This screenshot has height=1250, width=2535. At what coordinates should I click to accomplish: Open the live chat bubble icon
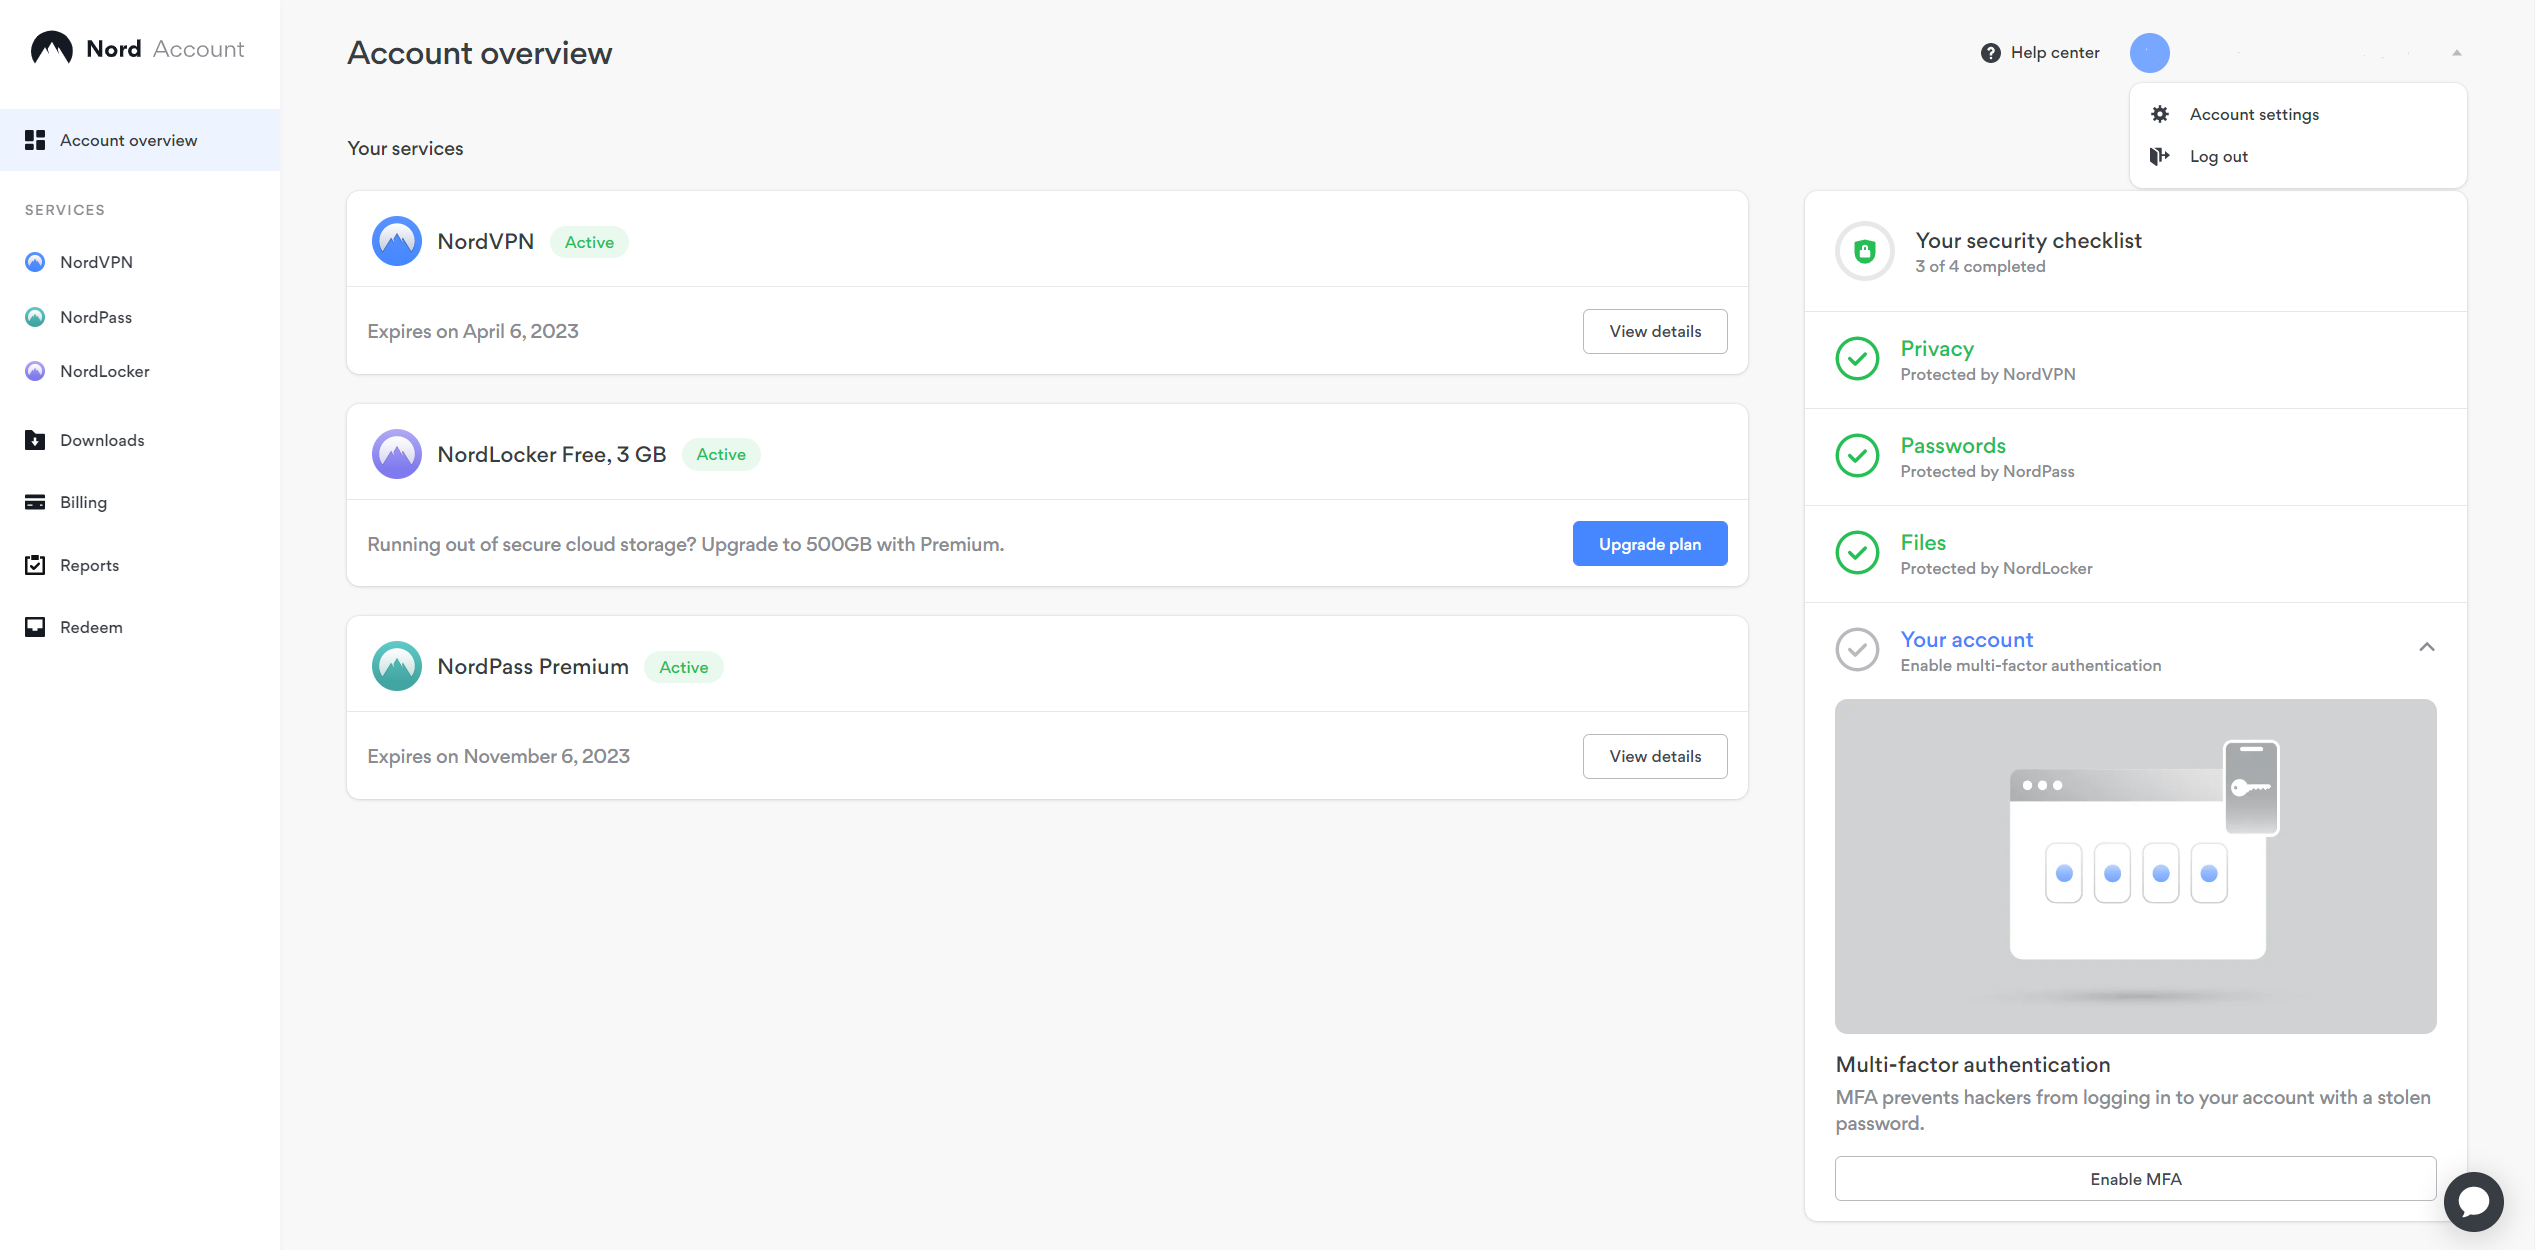coord(2473,1201)
